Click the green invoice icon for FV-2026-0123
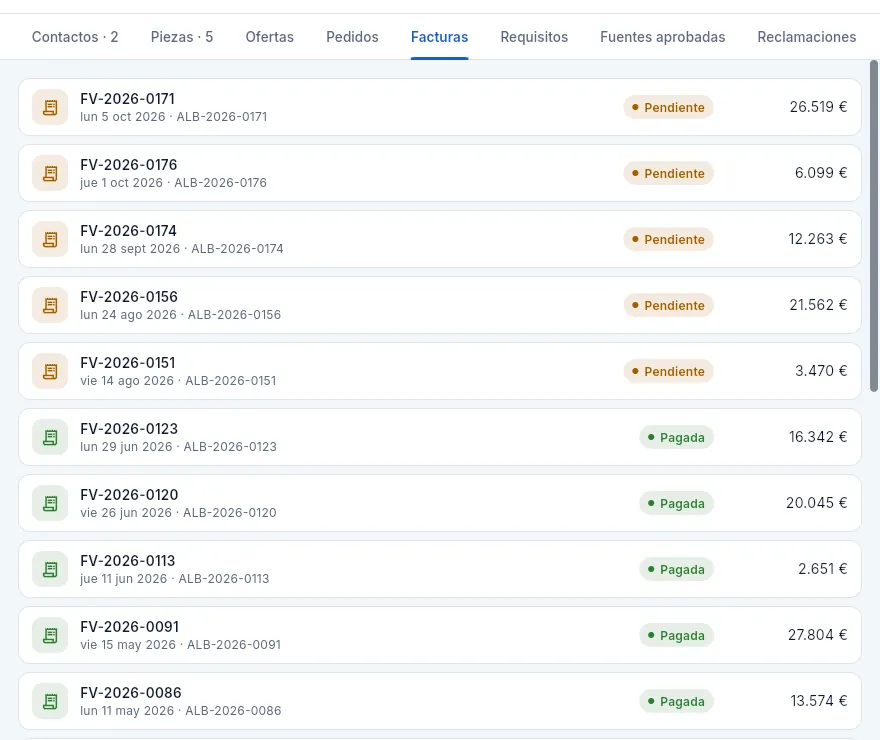880x740 pixels. (x=50, y=437)
